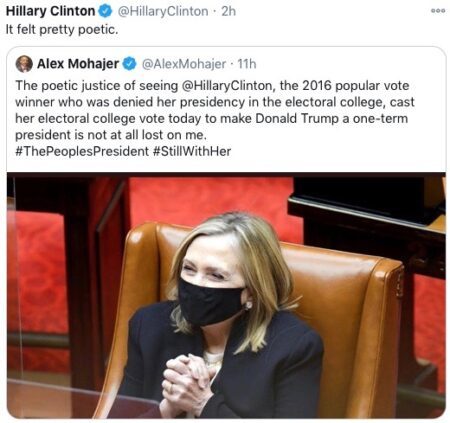Screen dimensions: 450x423
Task: Click 'winner who was denied her presidency' line
Action: (x=215, y=102)
